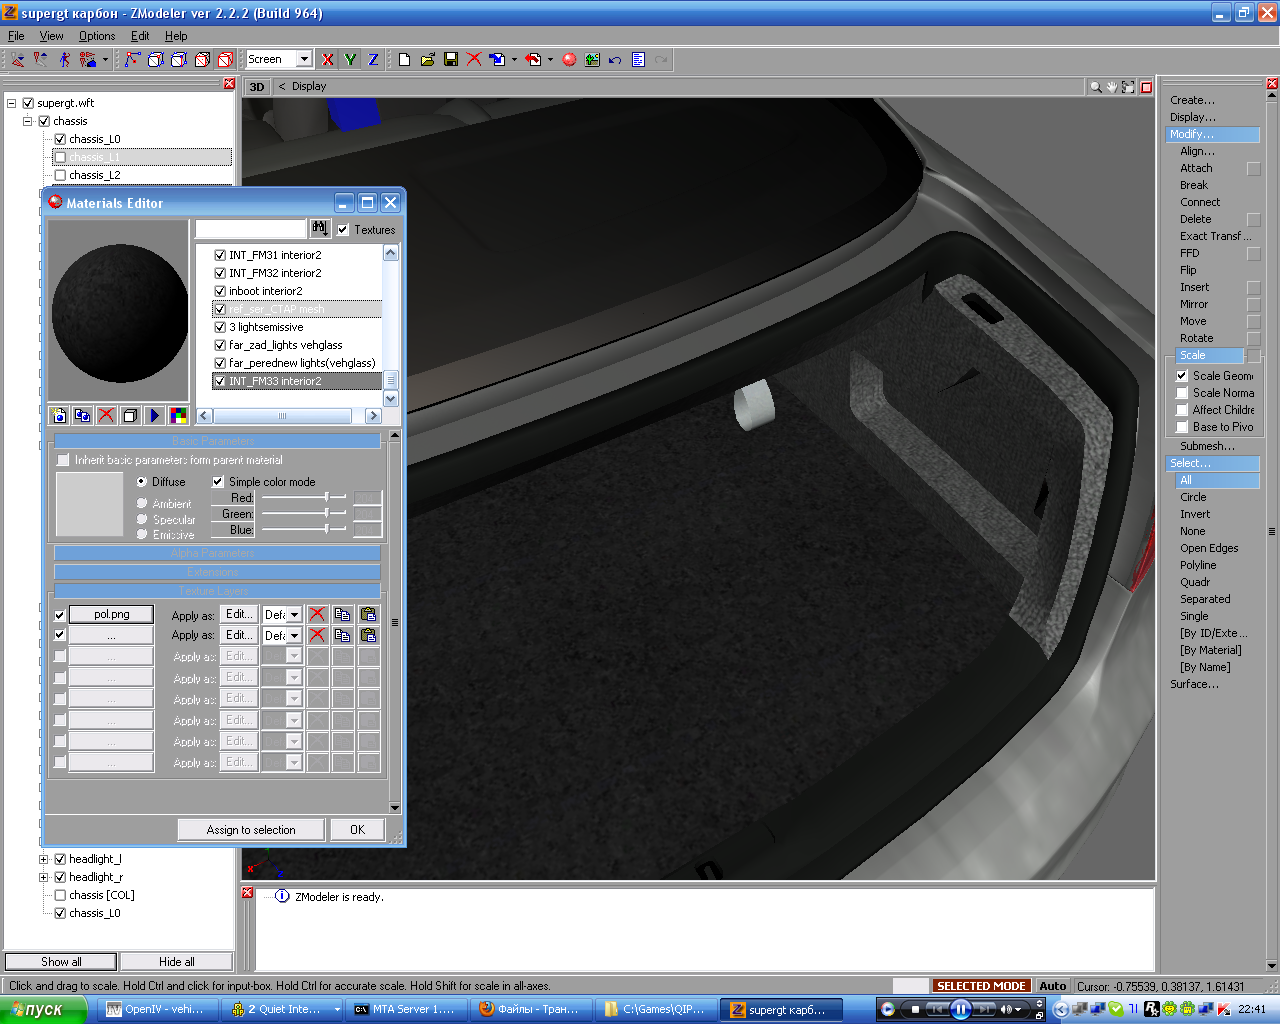Expand the headlight_l tree node
This screenshot has height=1024, width=1280.
44,859
